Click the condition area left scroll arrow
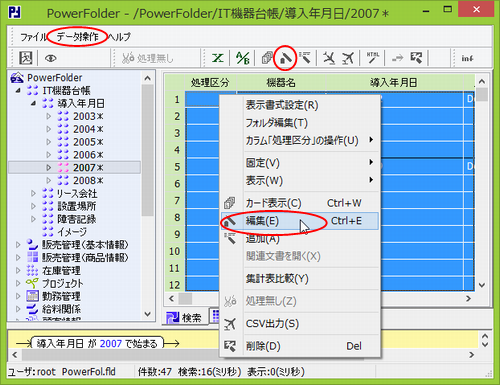Screen dimensions: 500x385 (x=15, y=355)
